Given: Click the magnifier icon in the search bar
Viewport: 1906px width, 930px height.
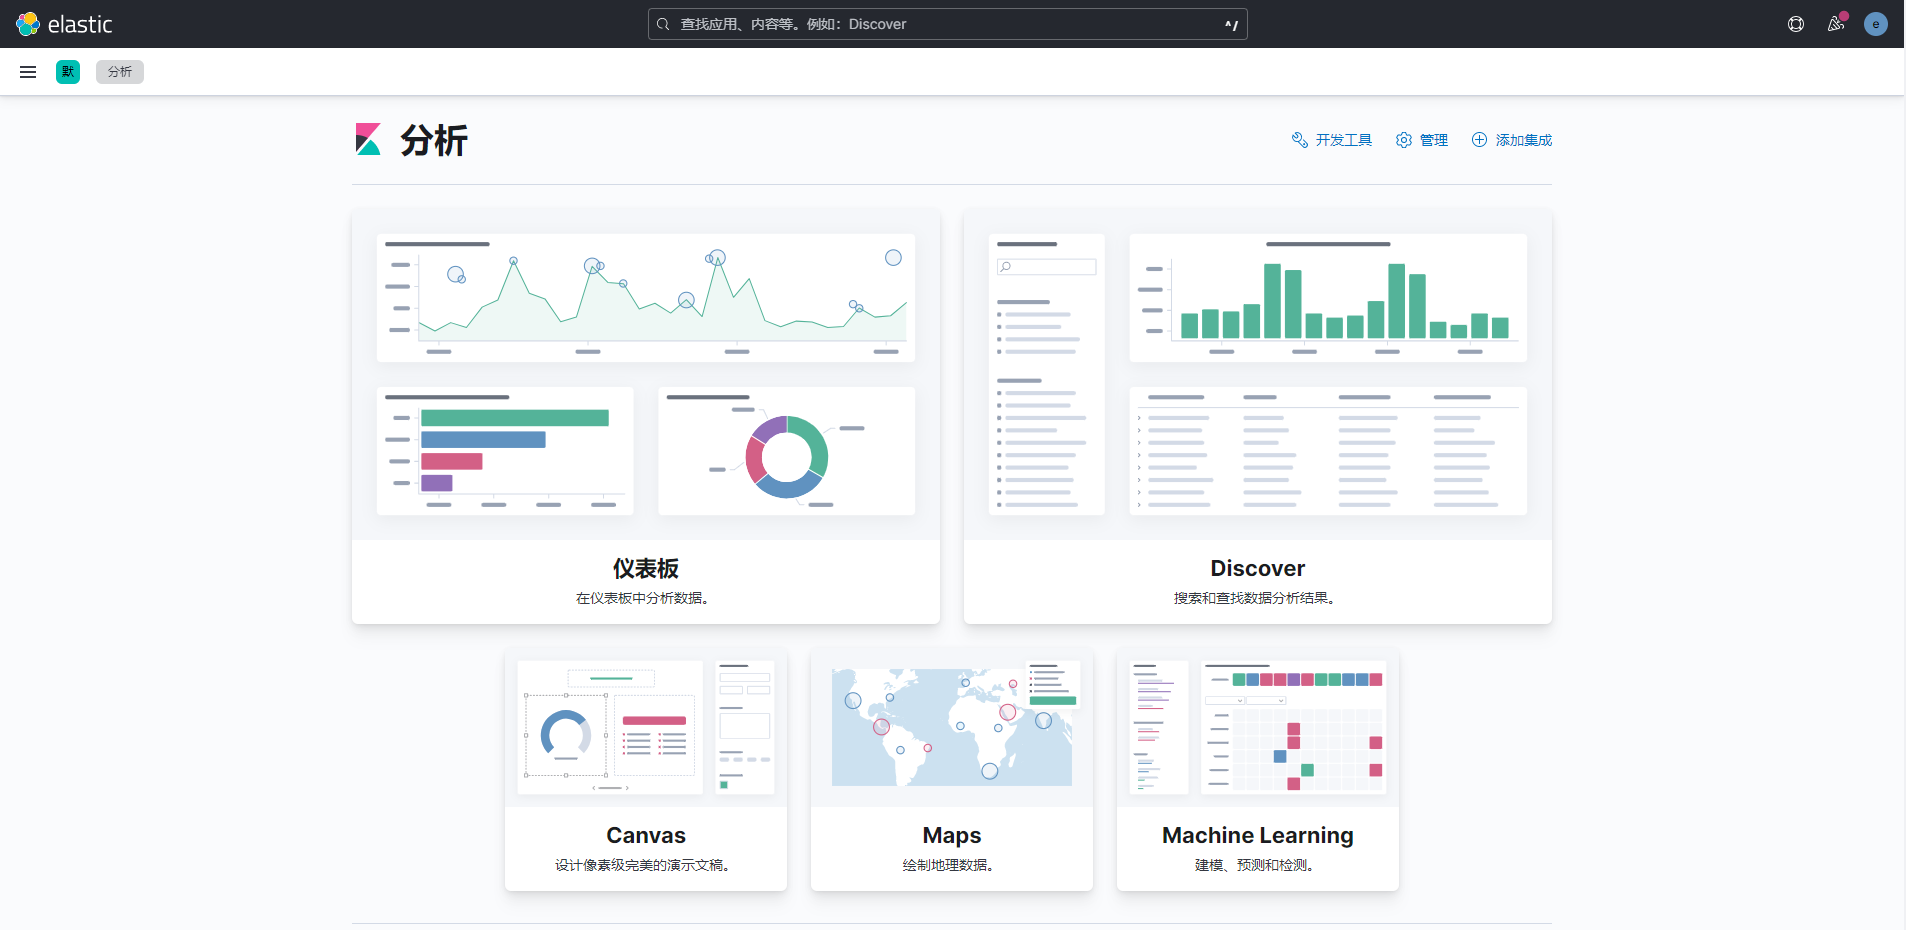Looking at the screenshot, I should tap(663, 24).
